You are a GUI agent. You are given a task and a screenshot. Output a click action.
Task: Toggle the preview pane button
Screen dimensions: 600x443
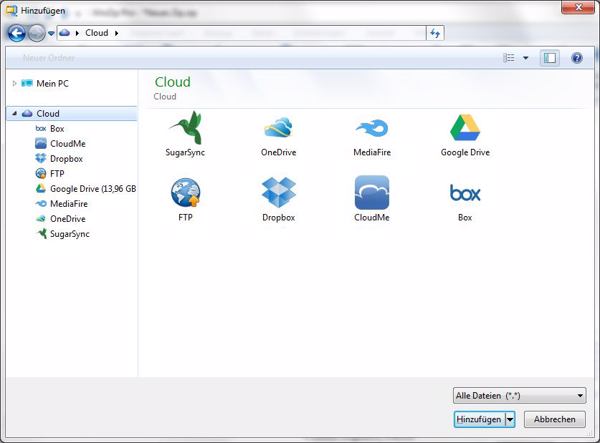tap(550, 58)
